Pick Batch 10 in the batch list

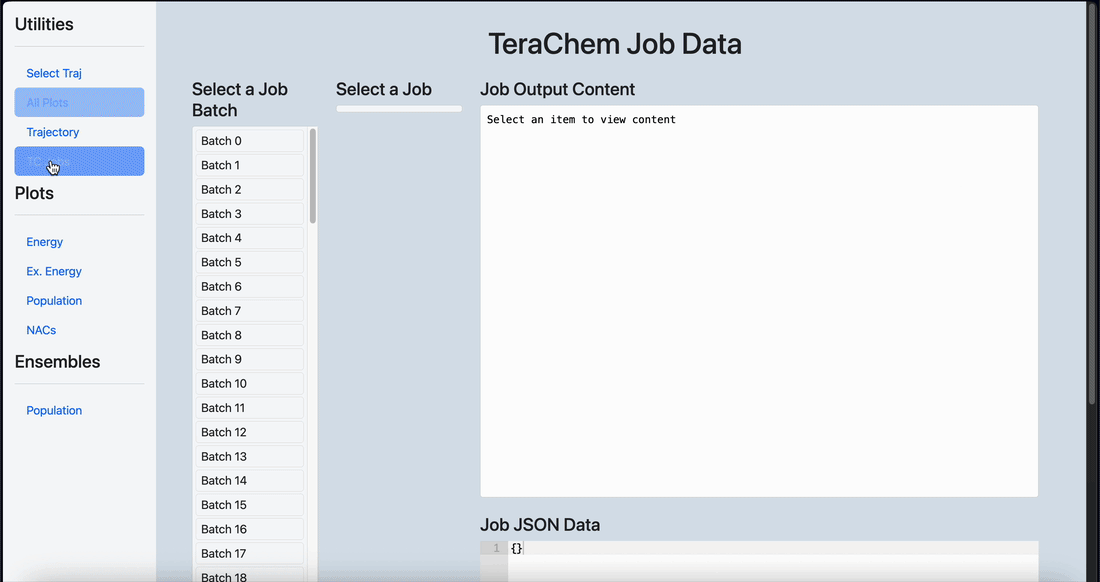(250, 384)
